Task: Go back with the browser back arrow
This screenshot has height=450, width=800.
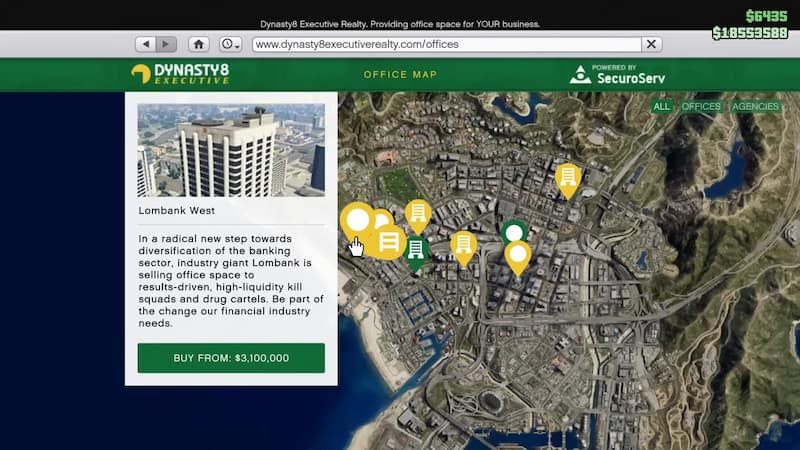Action: tap(146, 44)
